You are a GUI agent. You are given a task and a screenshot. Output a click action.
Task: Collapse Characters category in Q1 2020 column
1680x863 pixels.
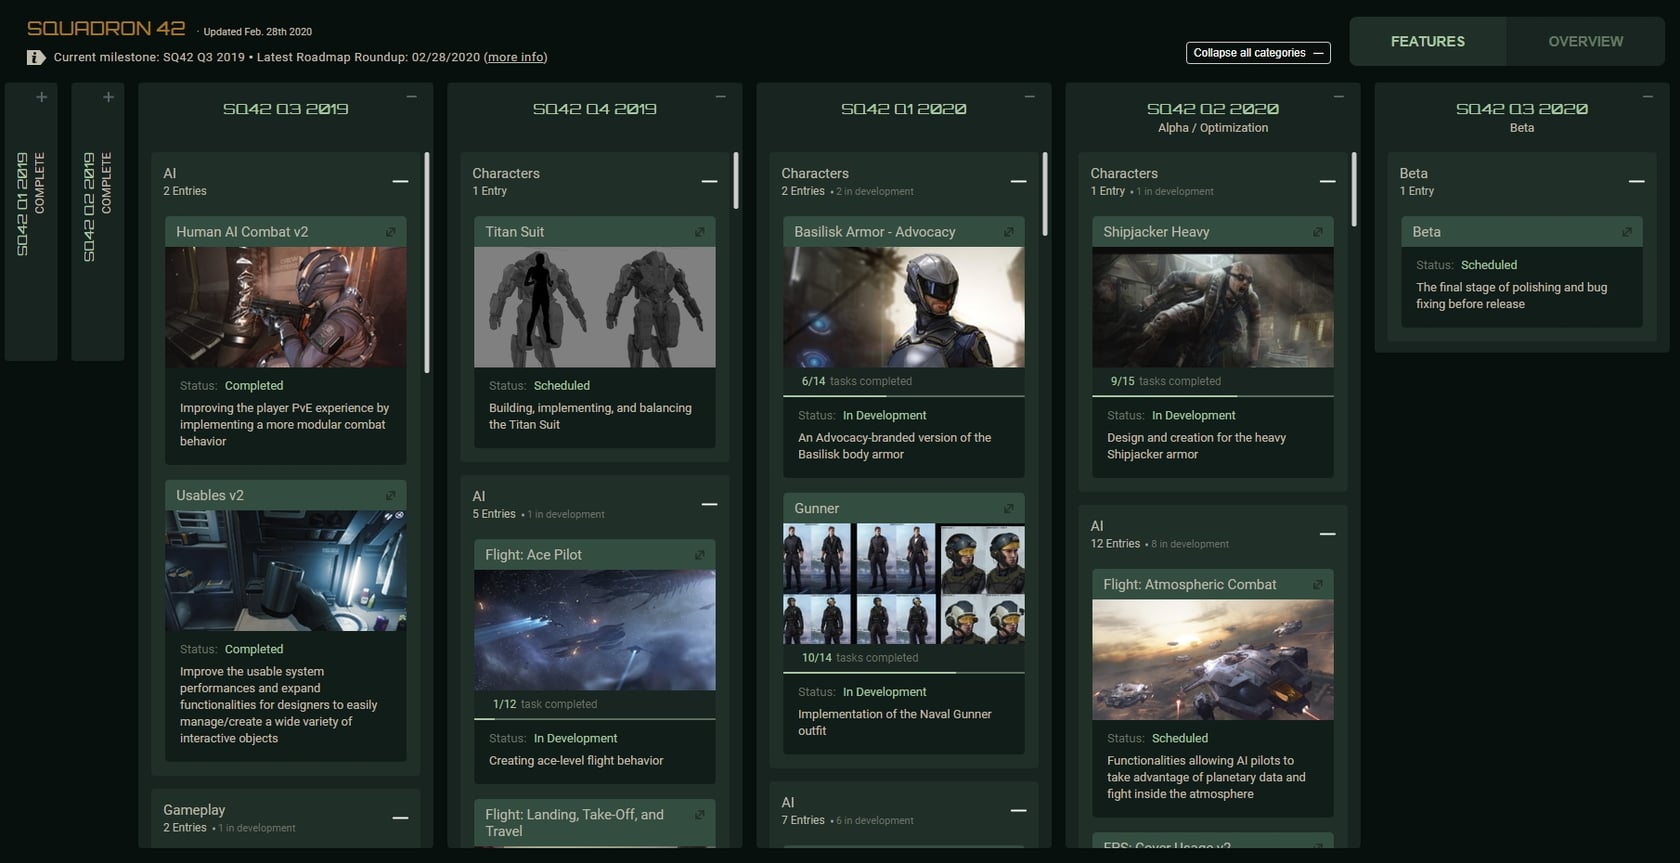coord(1018,181)
